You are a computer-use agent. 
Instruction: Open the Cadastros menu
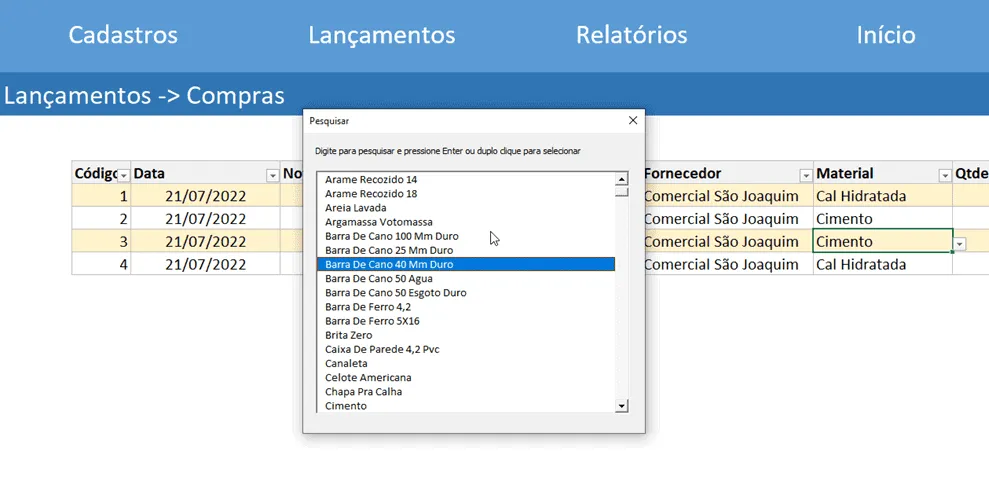click(123, 35)
